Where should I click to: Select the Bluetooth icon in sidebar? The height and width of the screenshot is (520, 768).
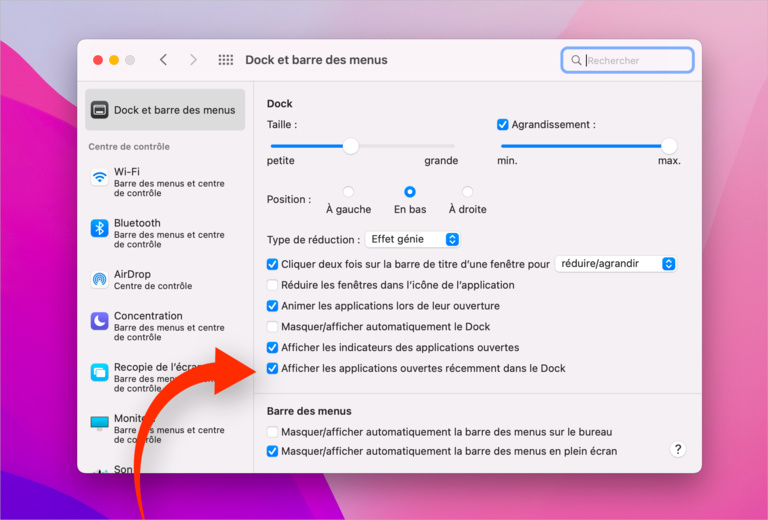coord(100,229)
